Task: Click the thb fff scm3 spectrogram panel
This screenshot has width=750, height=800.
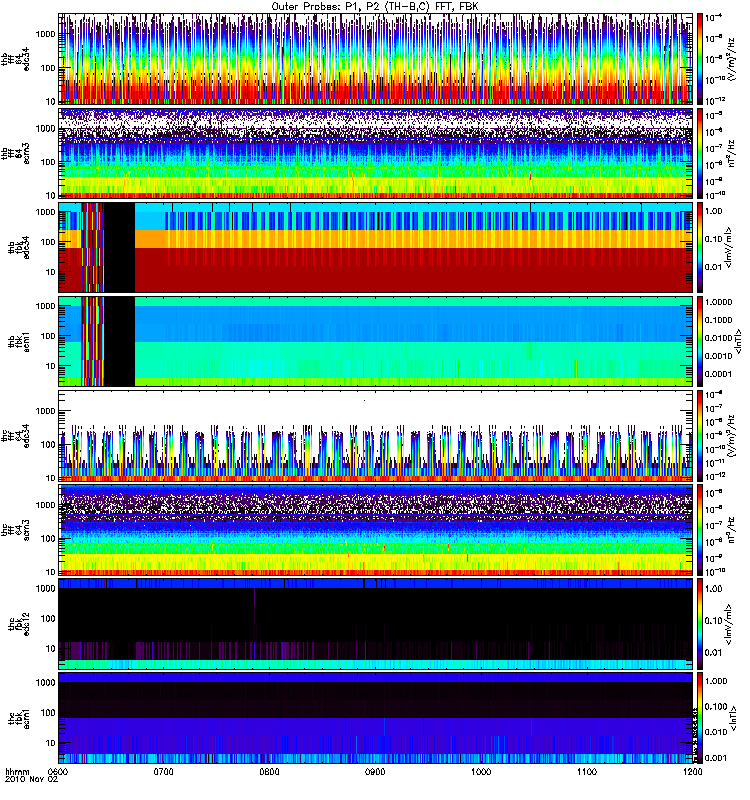Action: click(x=376, y=153)
